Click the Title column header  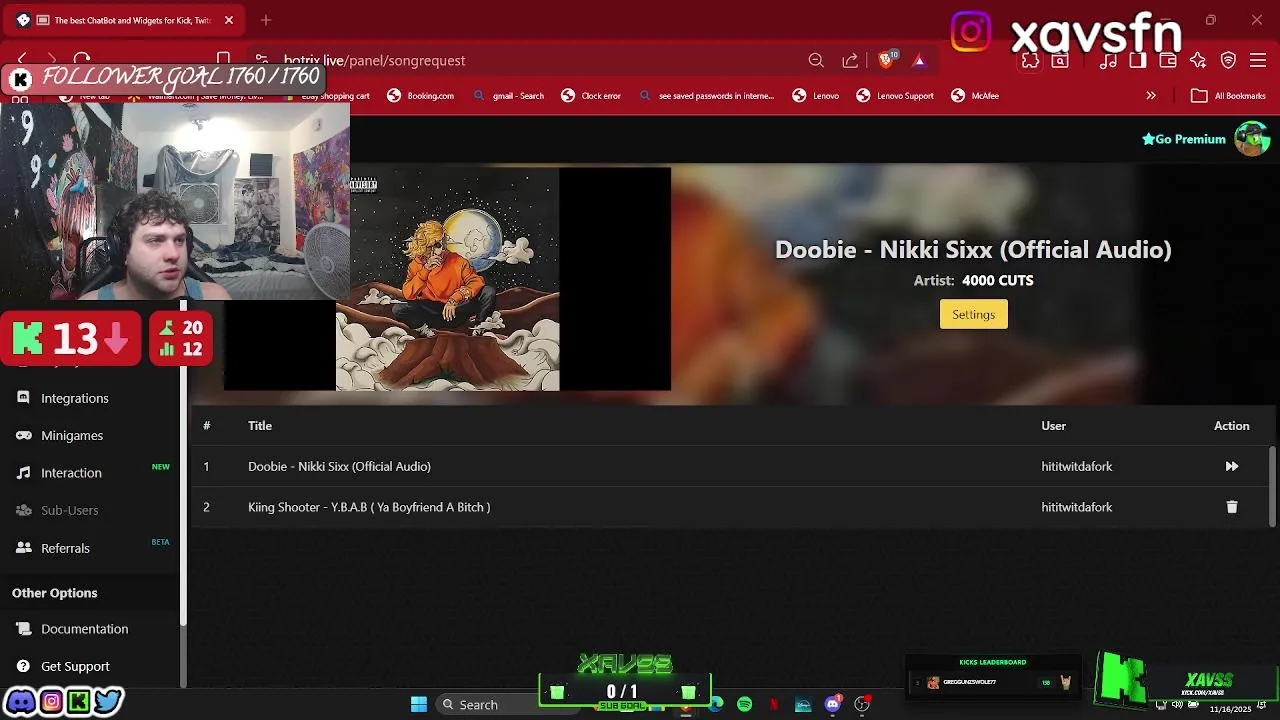click(x=260, y=426)
